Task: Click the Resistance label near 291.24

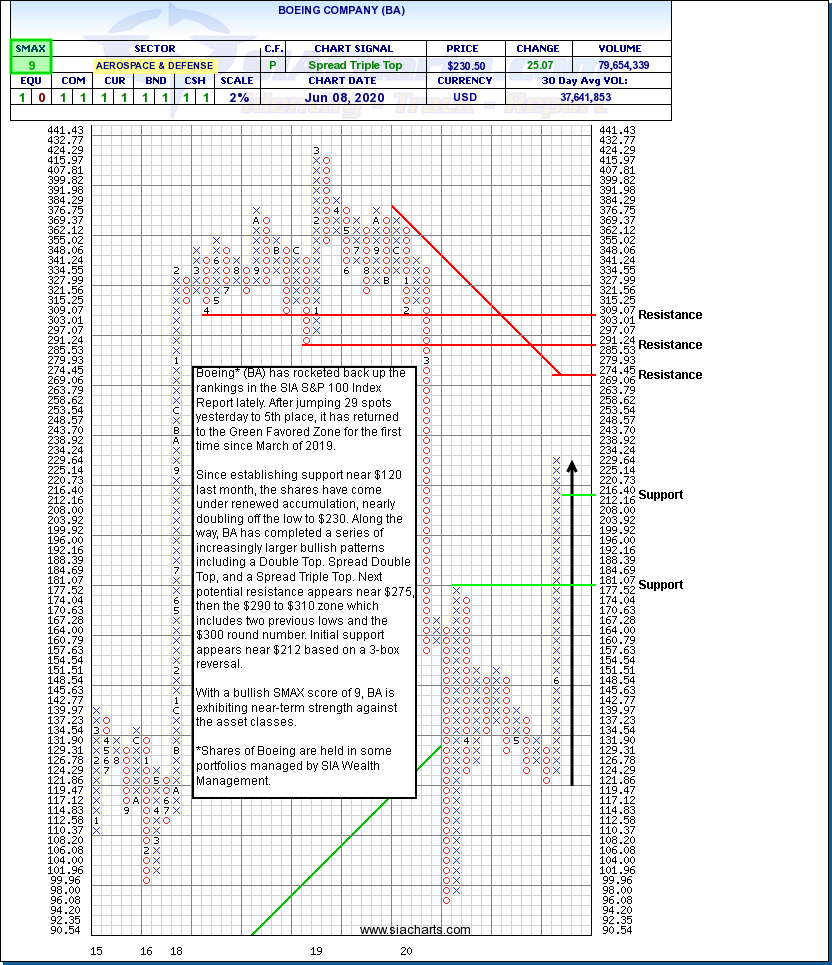Action: [x=670, y=345]
